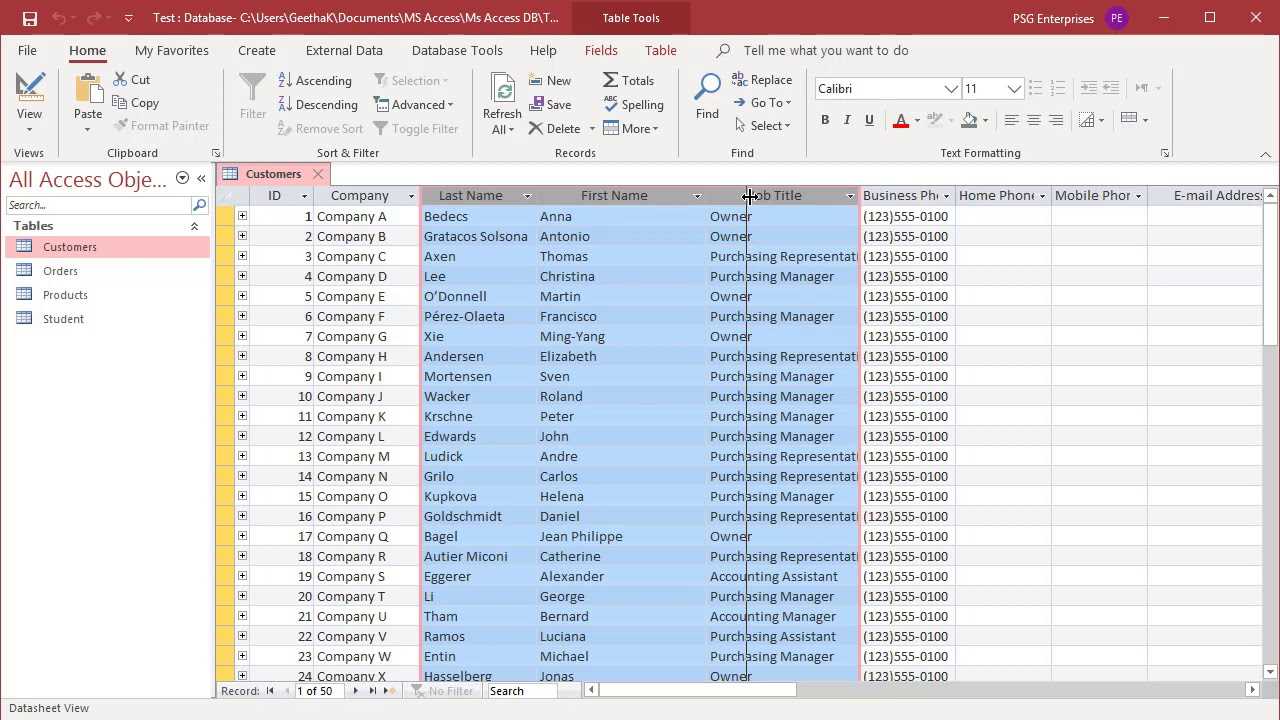
Task: Switch to the Database Tools tab
Action: [457, 50]
